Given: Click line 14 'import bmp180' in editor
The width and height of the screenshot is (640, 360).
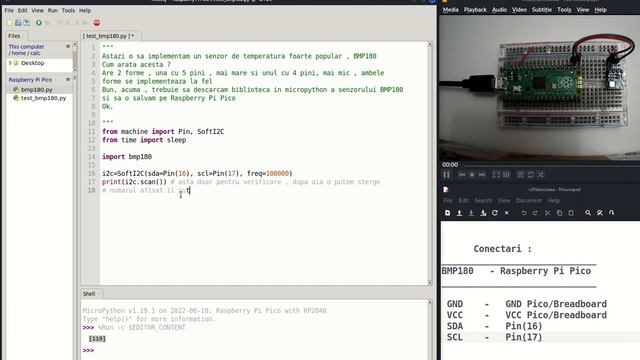Looking at the screenshot, I should pyautogui.click(x=127, y=157).
